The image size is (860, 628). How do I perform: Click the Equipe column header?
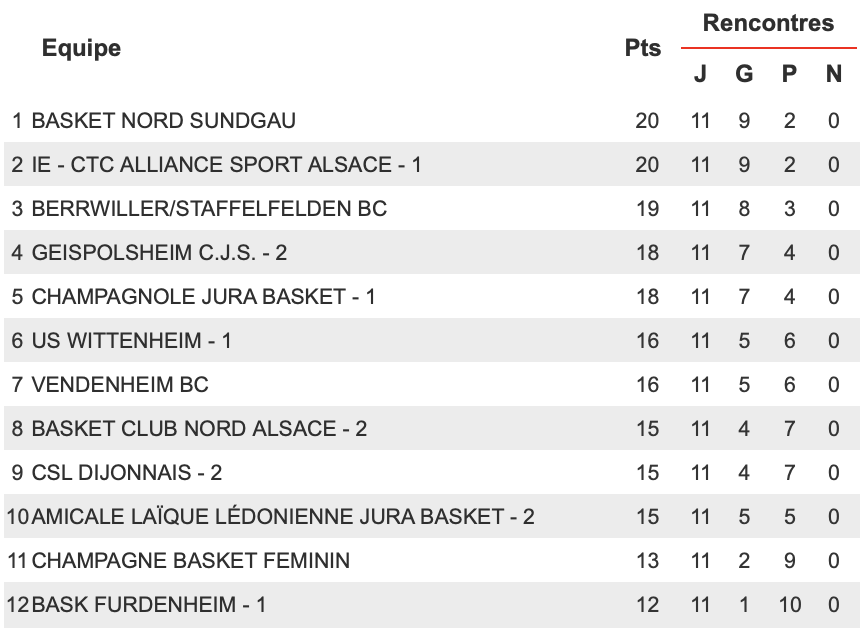[x=81, y=48]
